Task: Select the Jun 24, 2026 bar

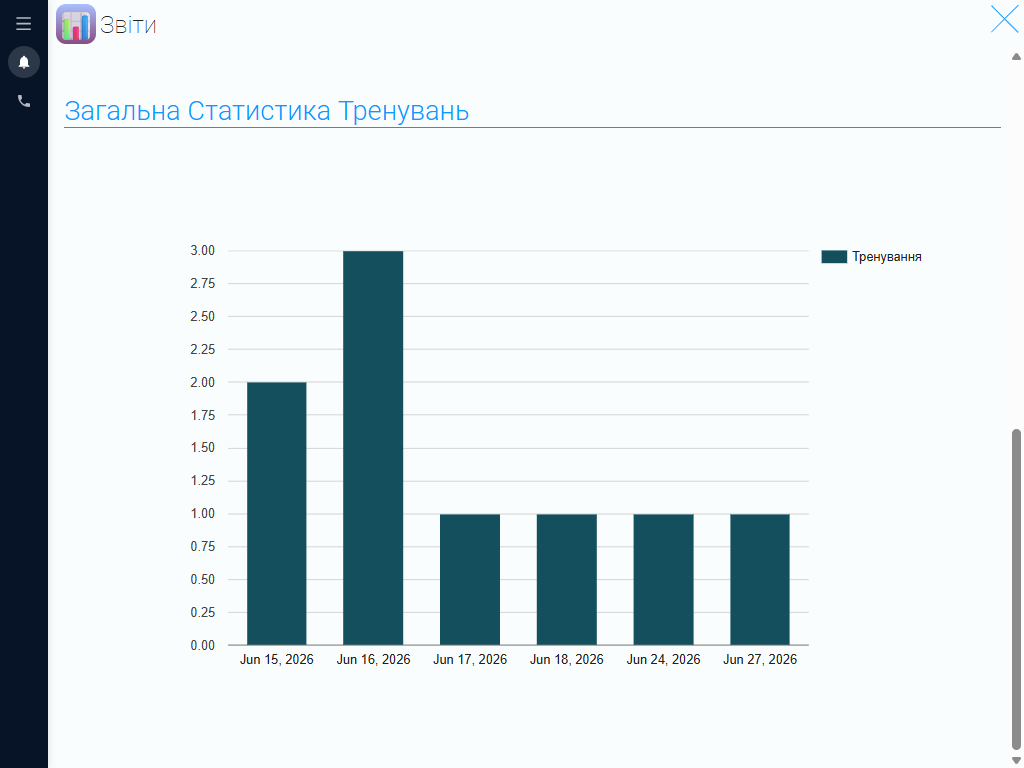Action: [663, 580]
